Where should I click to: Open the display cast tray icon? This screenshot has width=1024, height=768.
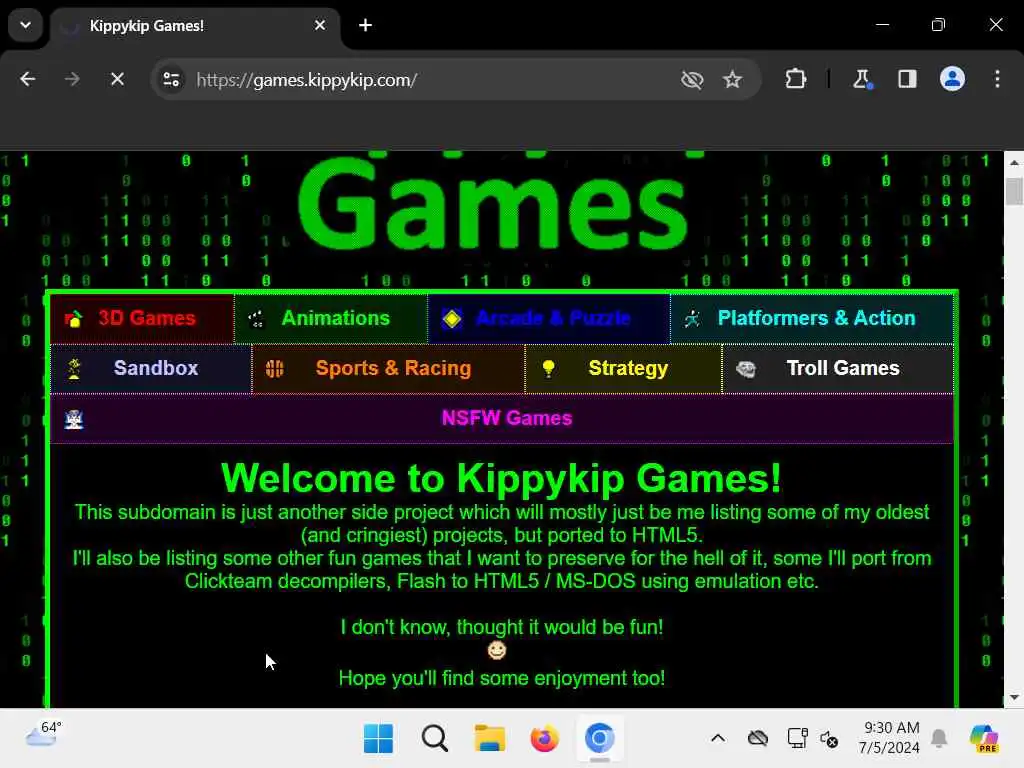[797, 739]
